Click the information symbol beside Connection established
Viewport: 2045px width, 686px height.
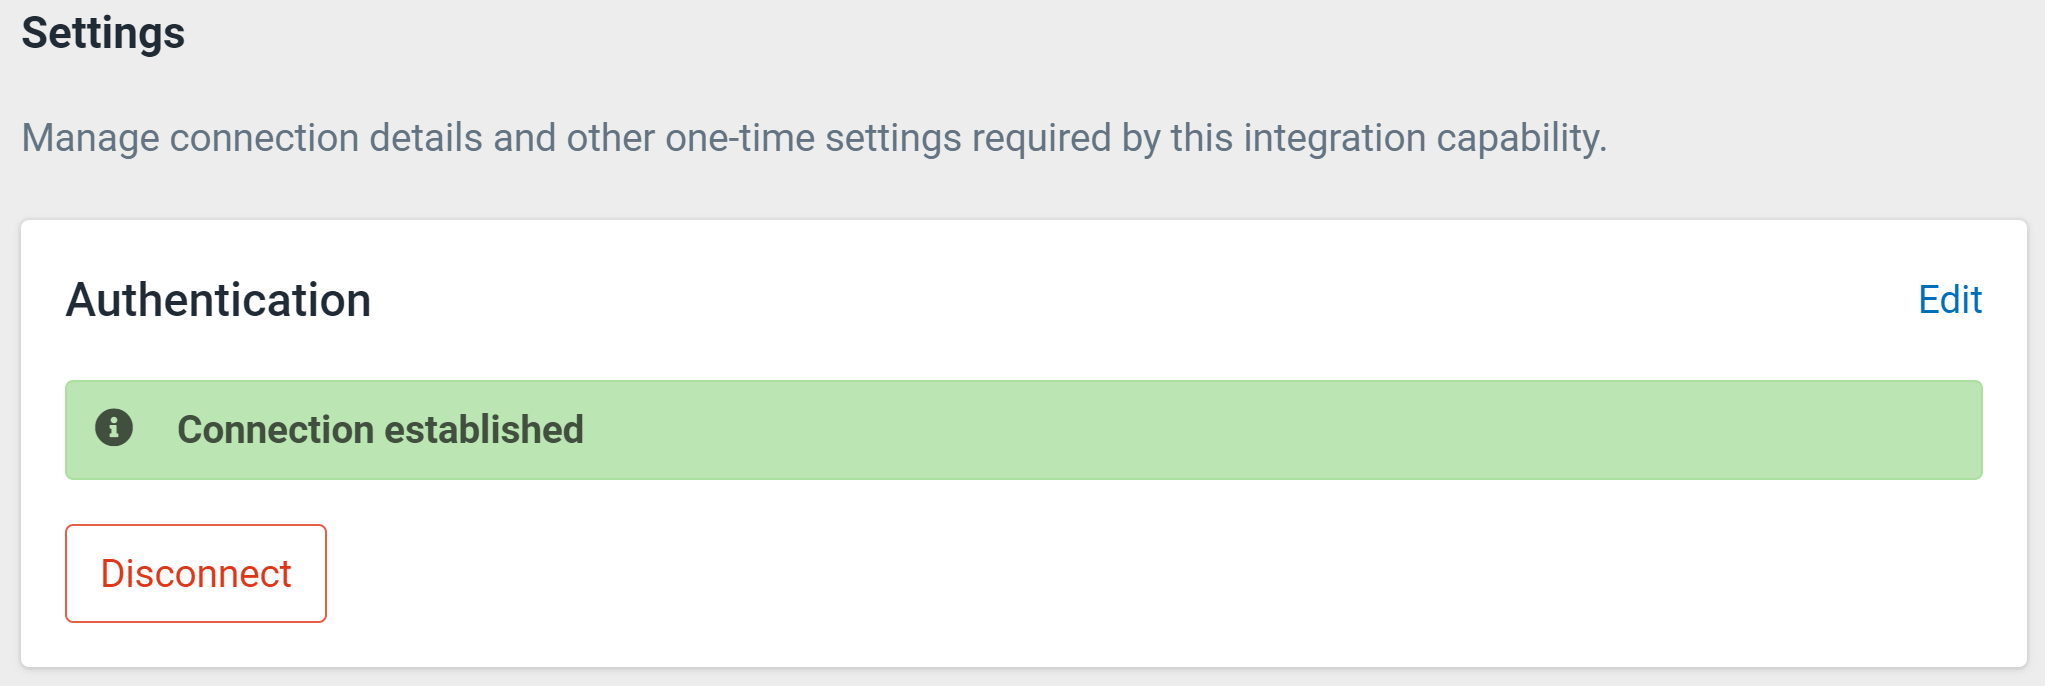(x=114, y=428)
